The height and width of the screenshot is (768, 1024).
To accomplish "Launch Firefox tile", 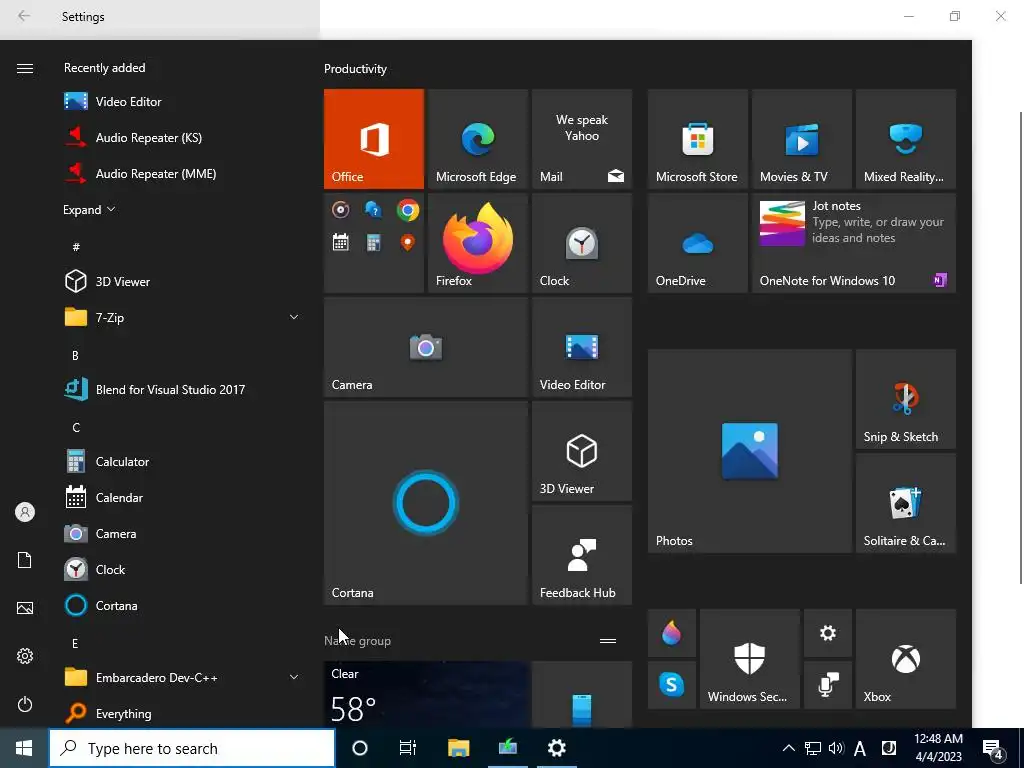I will 477,243.
